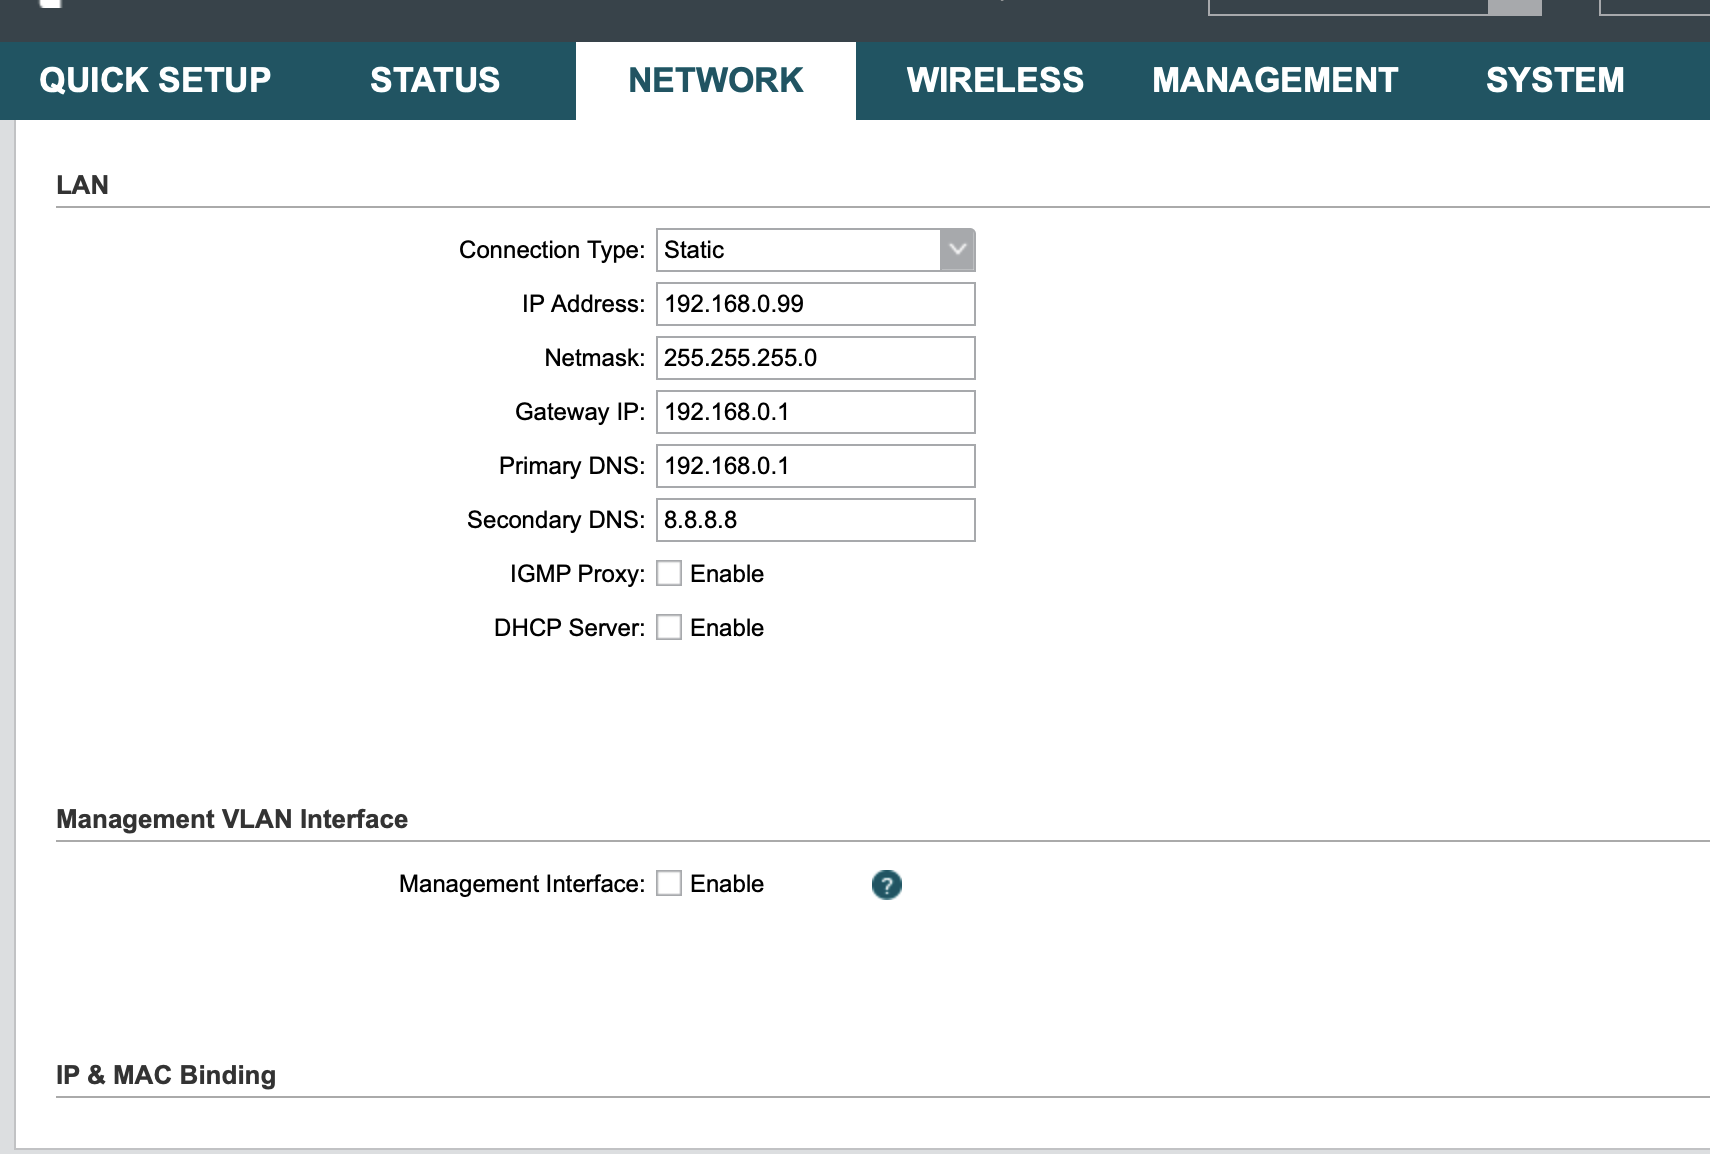Go to the Wireless tab
The width and height of the screenshot is (1710, 1154).
point(995,80)
